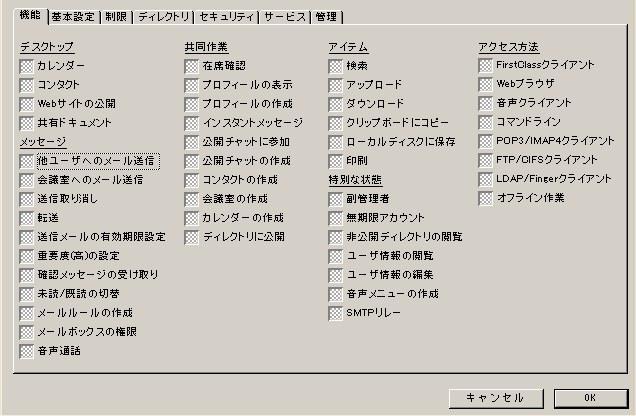The width and height of the screenshot is (636, 416).
Task: Click the キャンセル button
Action: click(494, 397)
